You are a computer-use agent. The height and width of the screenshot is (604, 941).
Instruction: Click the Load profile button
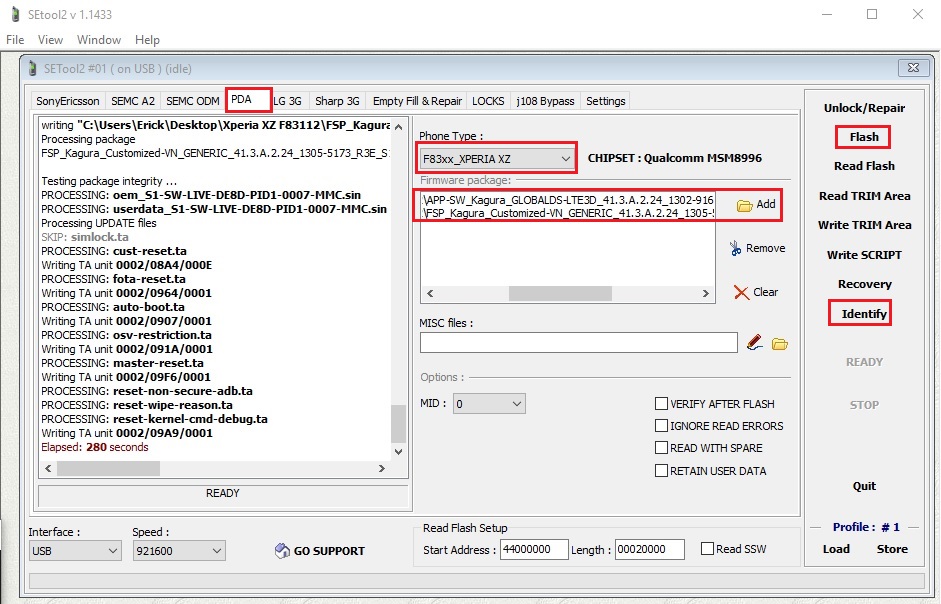pyautogui.click(x=836, y=549)
